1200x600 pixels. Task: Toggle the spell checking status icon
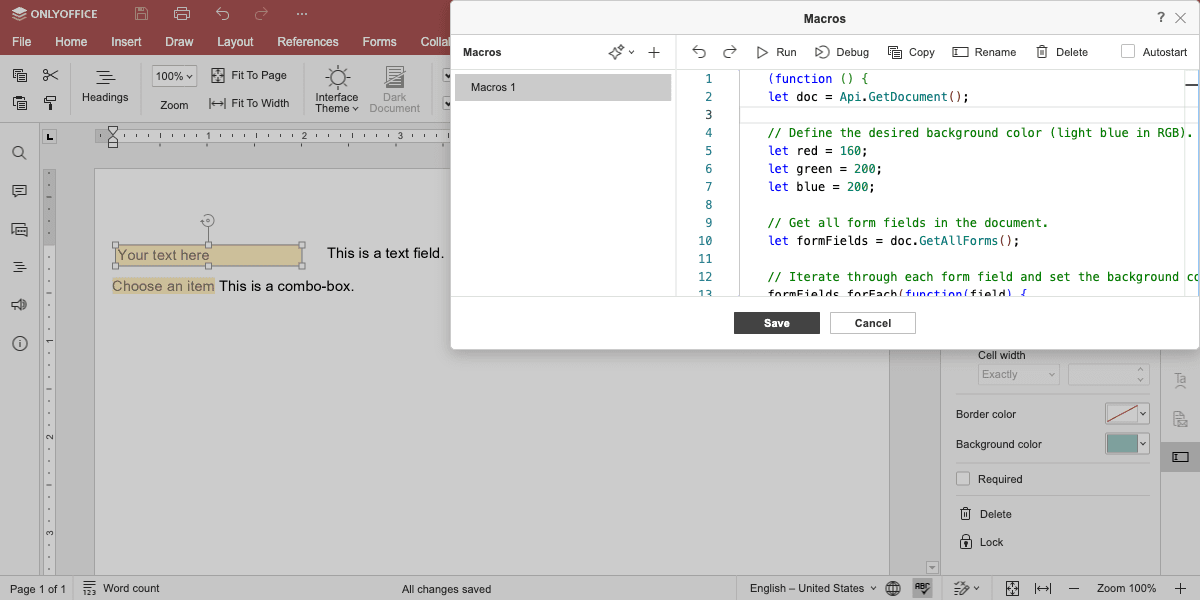(922, 588)
